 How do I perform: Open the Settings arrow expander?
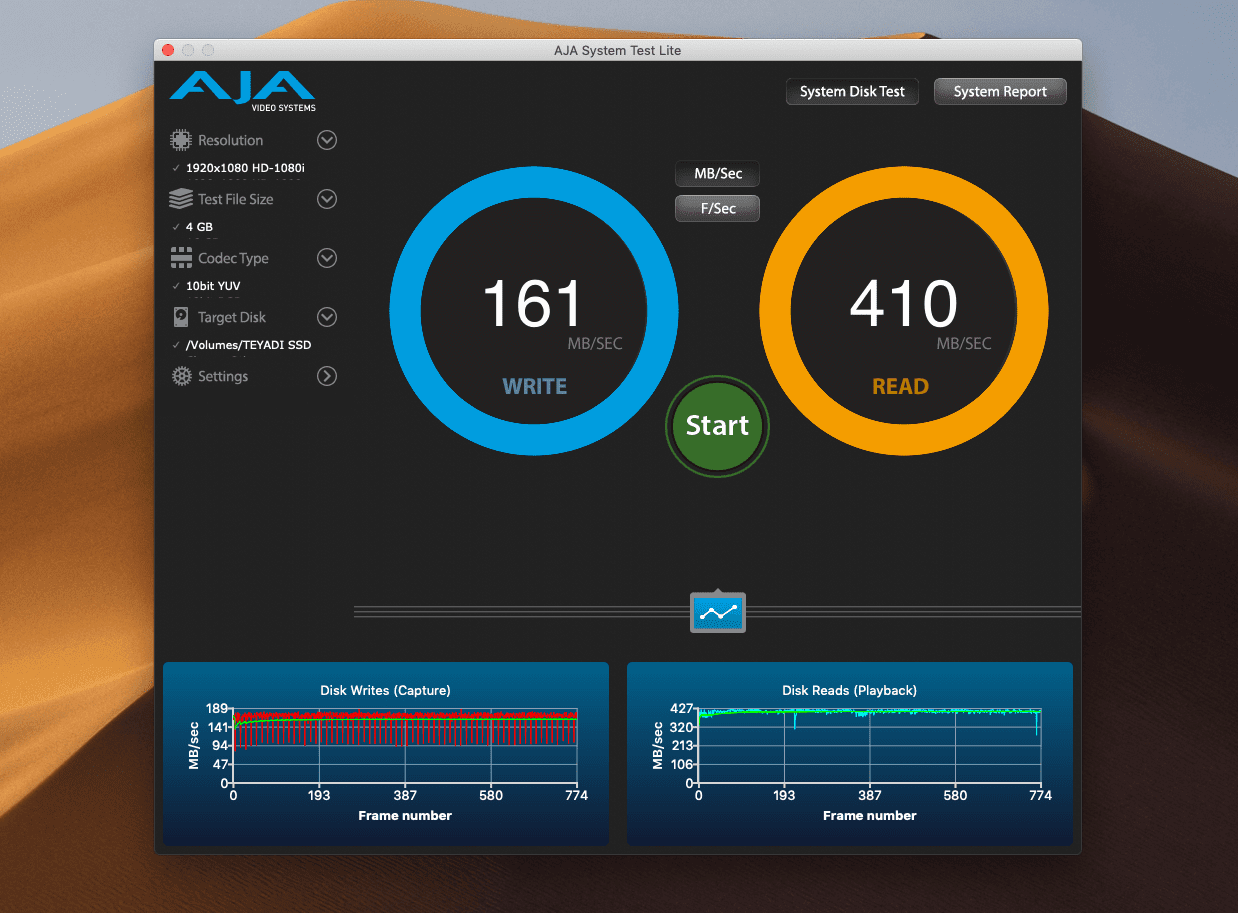point(327,376)
